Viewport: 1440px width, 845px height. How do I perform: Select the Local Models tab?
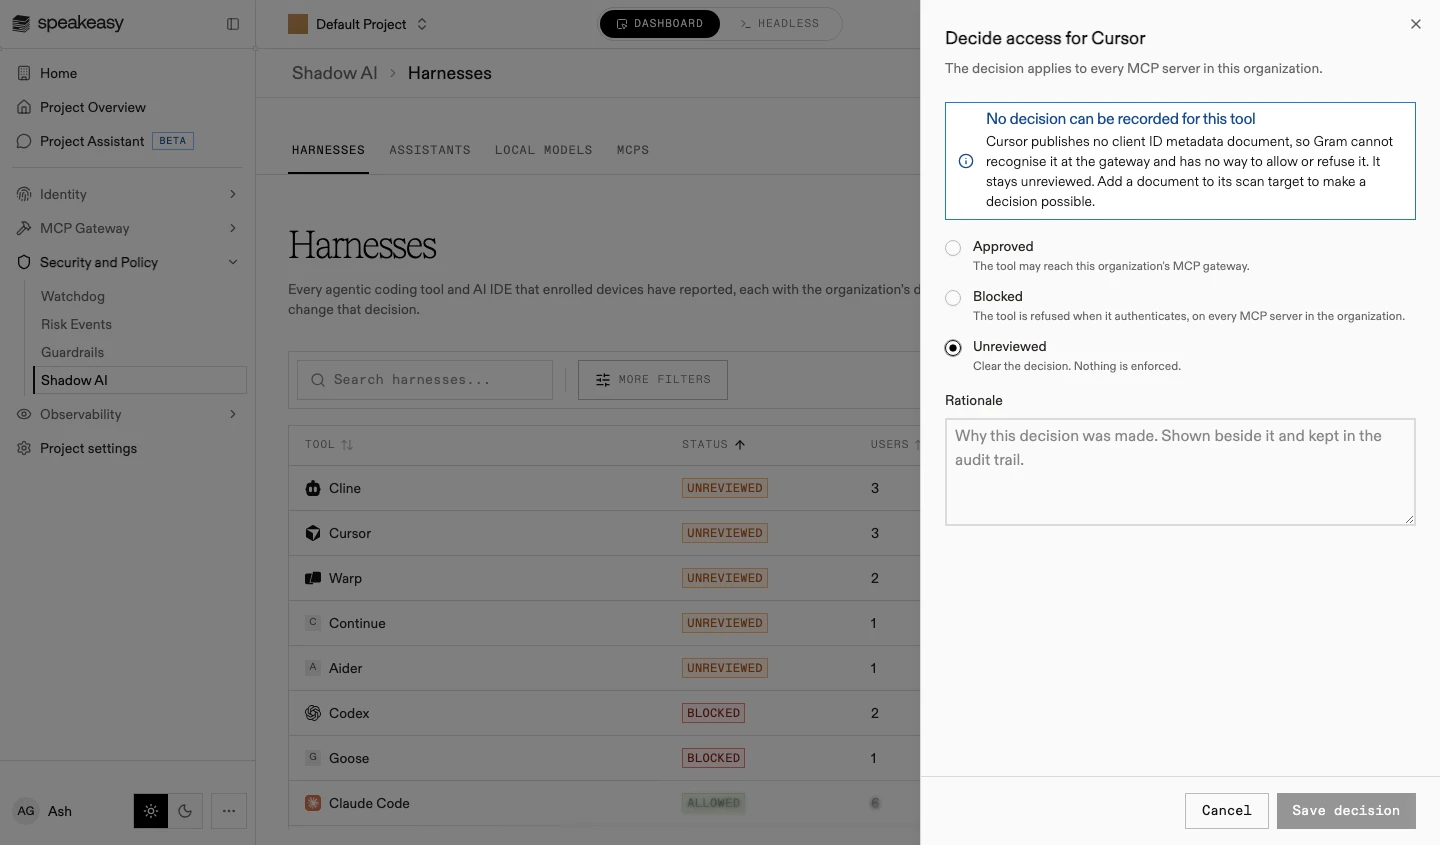point(543,150)
